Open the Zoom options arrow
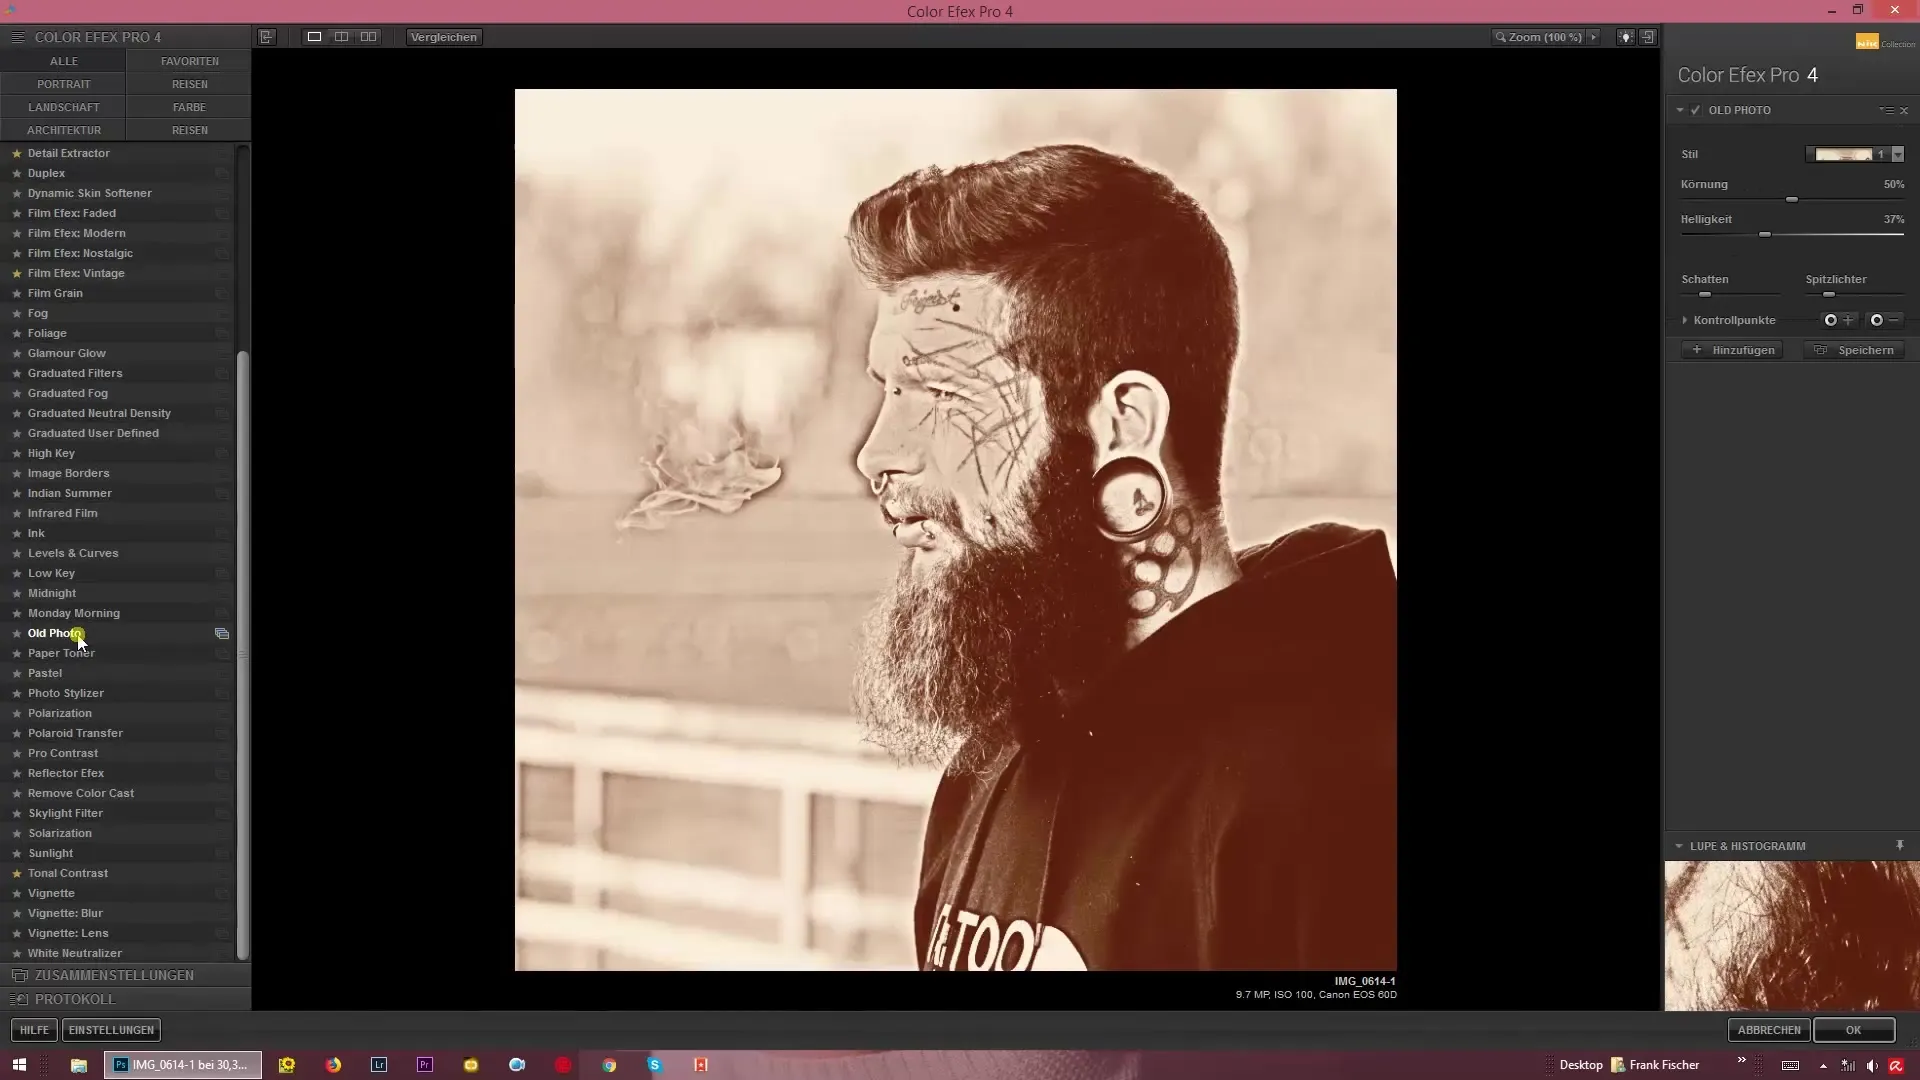Viewport: 1920px width, 1080px height. click(x=1593, y=37)
